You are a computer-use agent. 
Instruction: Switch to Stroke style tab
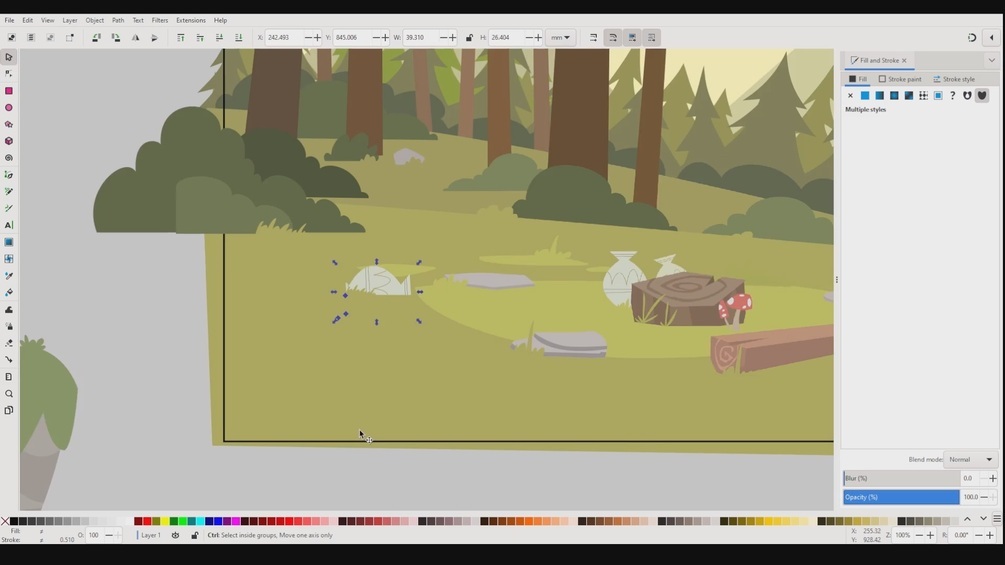pyautogui.click(x=954, y=79)
